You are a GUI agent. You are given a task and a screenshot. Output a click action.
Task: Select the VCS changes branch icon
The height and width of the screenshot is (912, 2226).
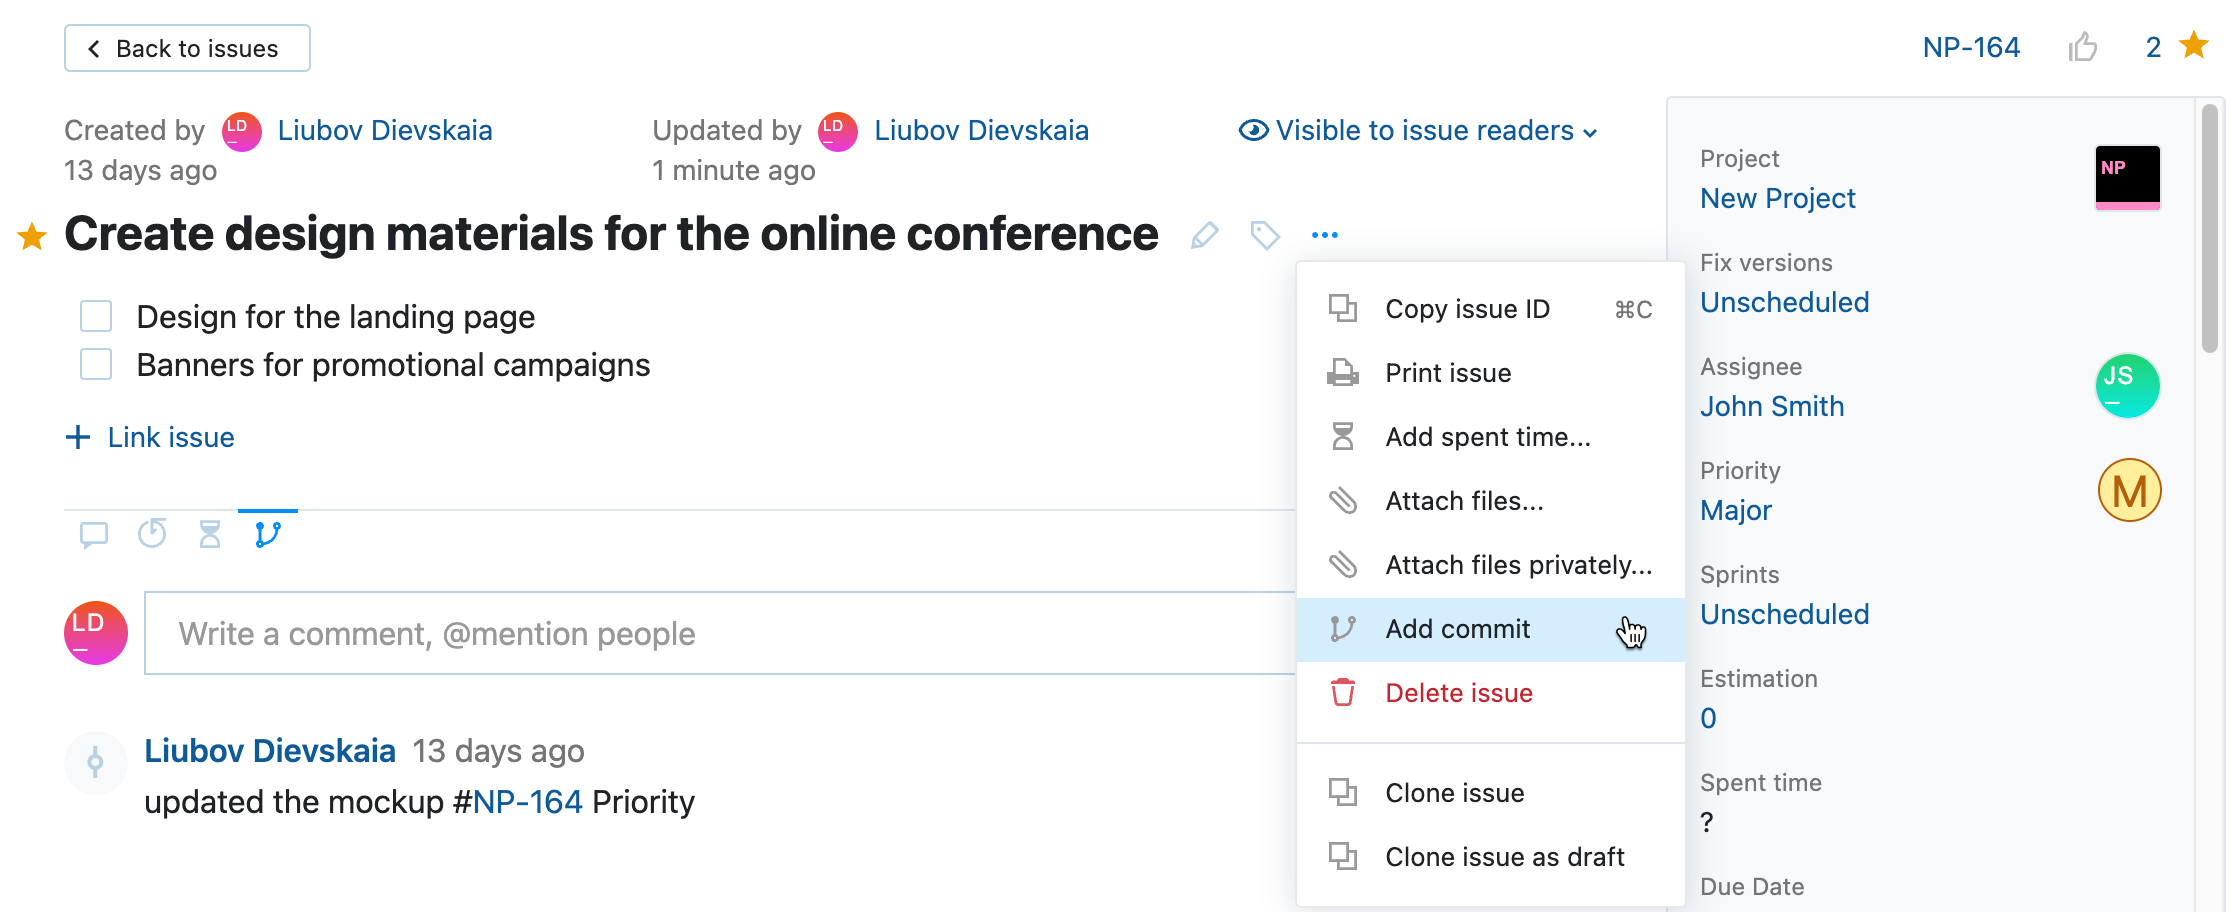coord(267,535)
